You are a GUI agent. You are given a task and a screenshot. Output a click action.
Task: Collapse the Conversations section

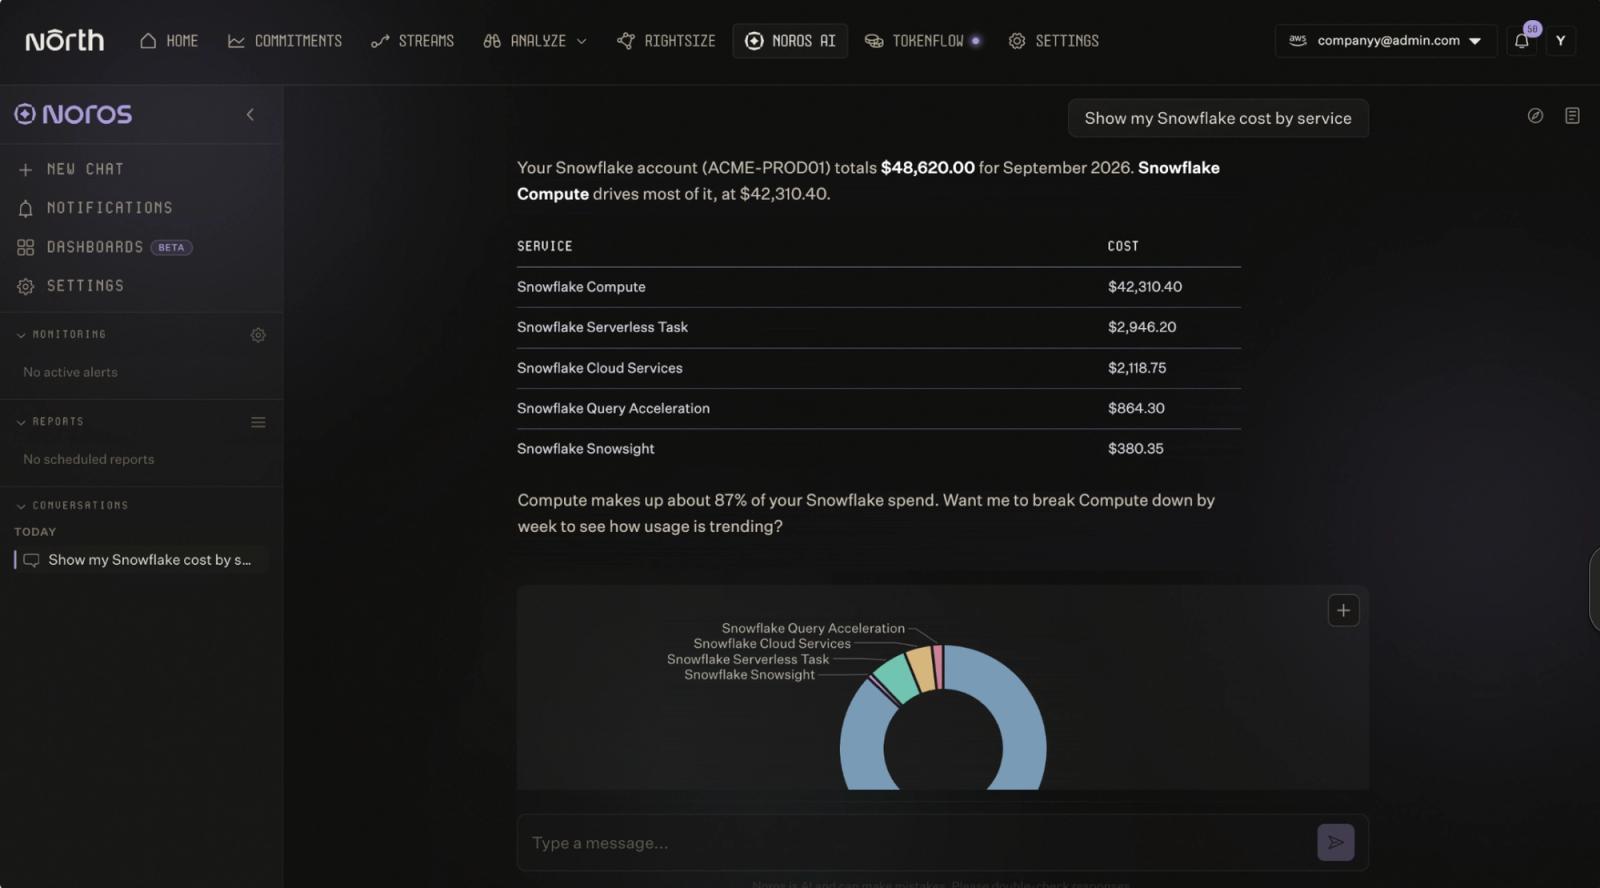[x=72, y=505]
